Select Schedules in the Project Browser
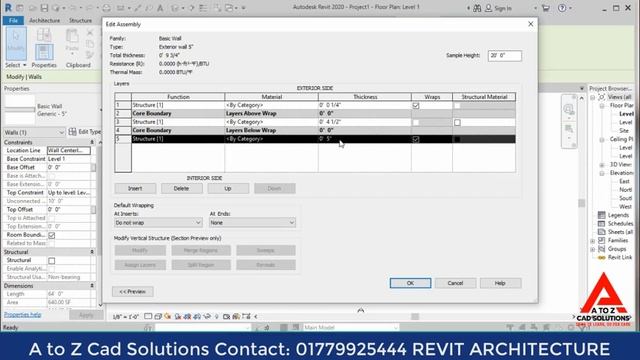Screen dimensions: 640x360 tap(620, 224)
